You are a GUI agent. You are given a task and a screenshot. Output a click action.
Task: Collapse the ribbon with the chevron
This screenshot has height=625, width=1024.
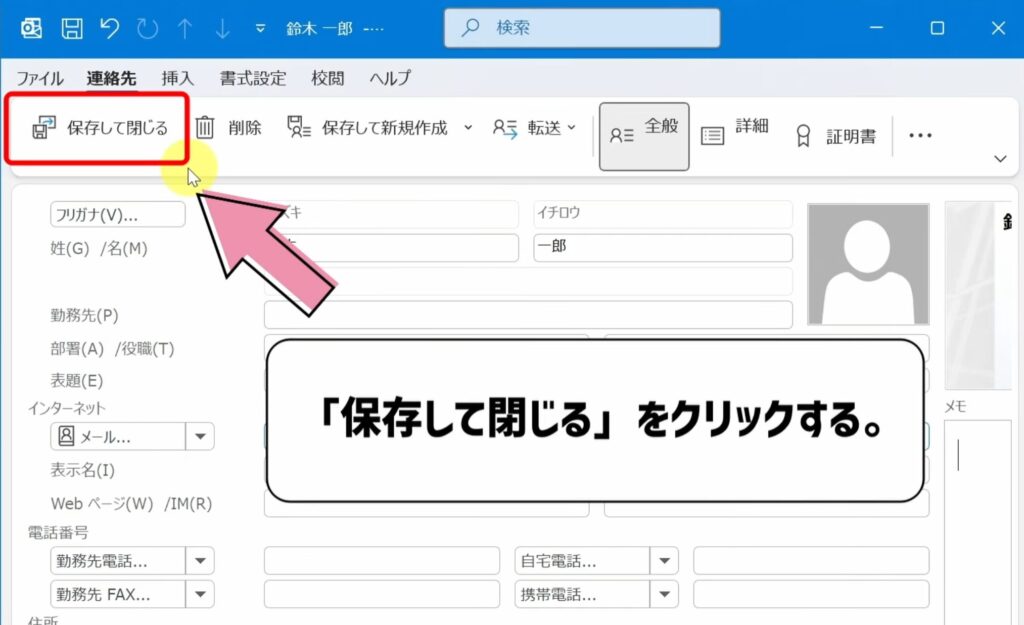point(1000,158)
